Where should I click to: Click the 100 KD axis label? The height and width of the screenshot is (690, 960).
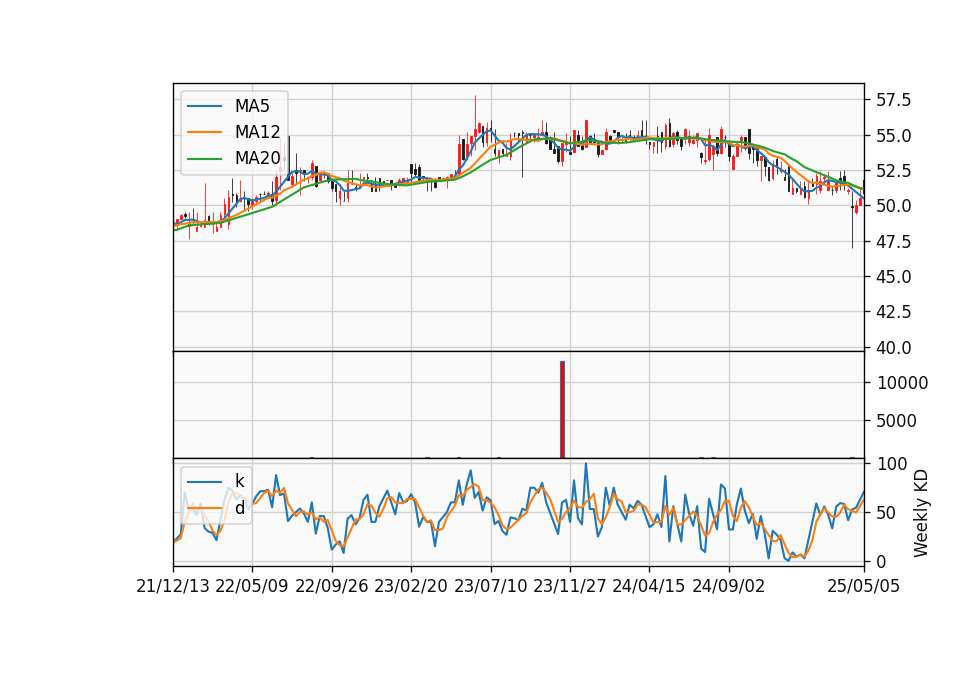(892, 464)
